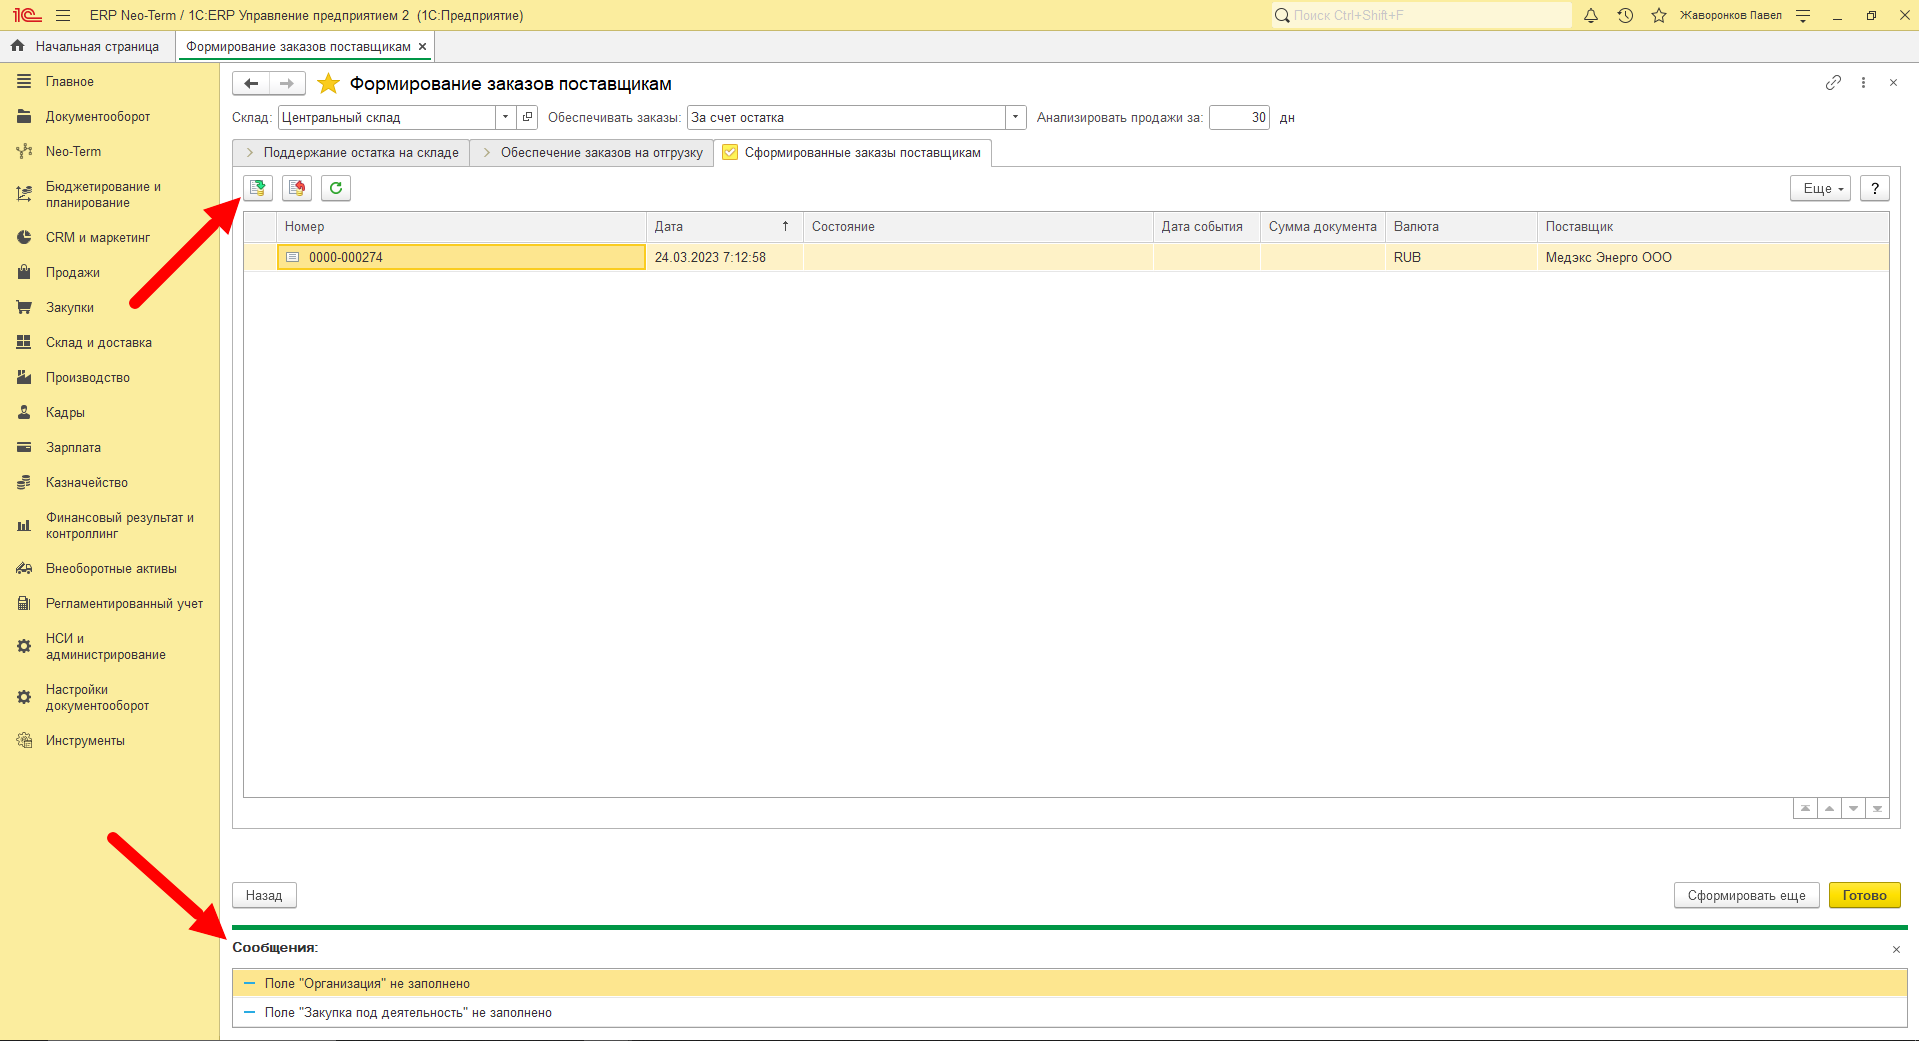Open history clock icon
The image size is (1919, 1041).
1625,15
